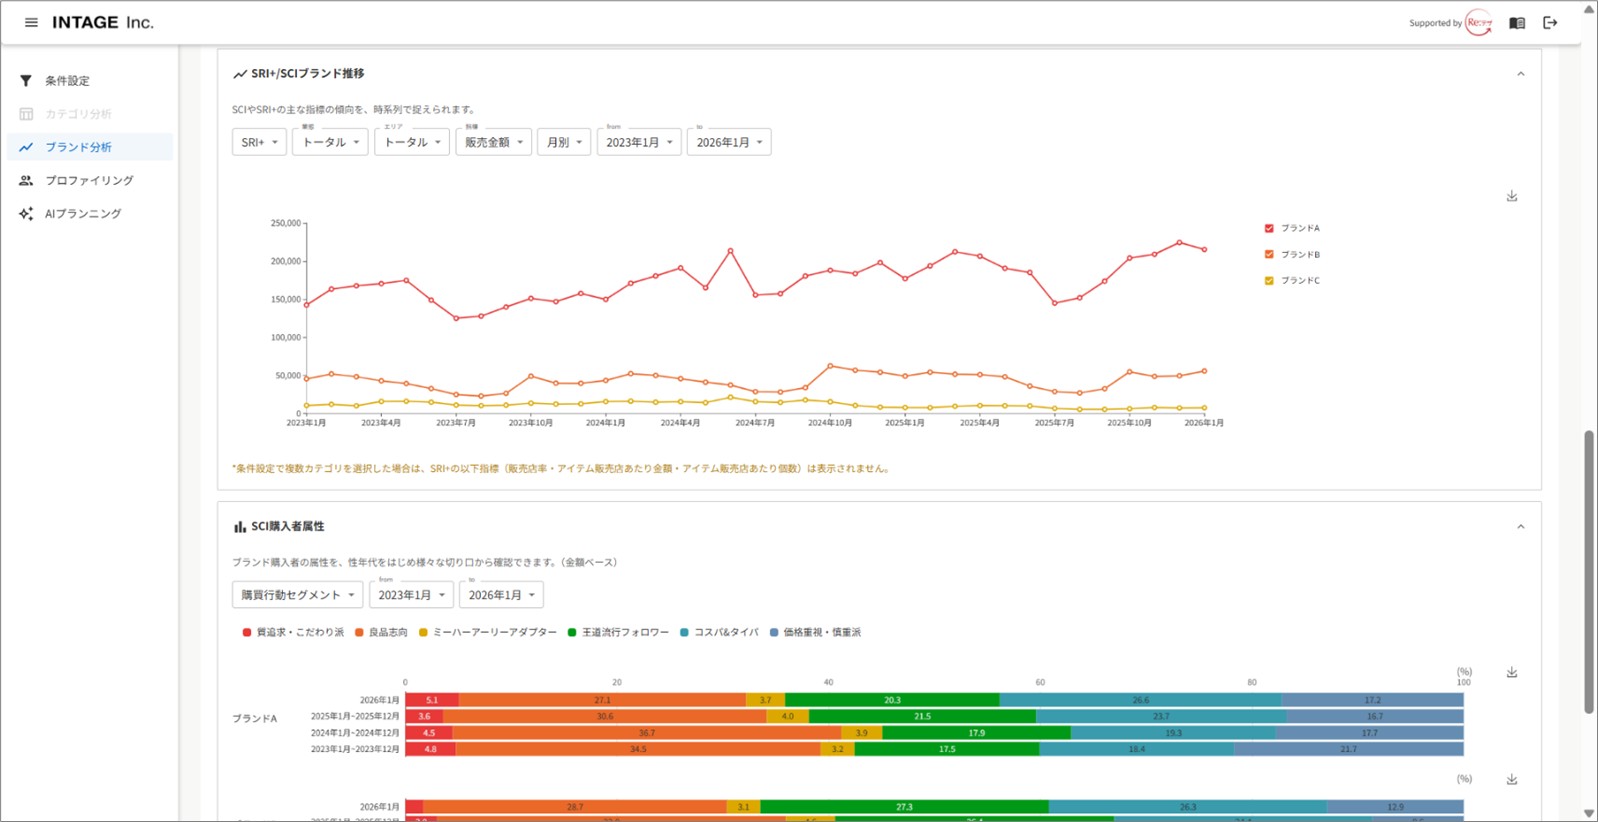Uncheck the ブランドA legend checkbox
The height and width of the screenshot is (822, 1598).
1269,228
